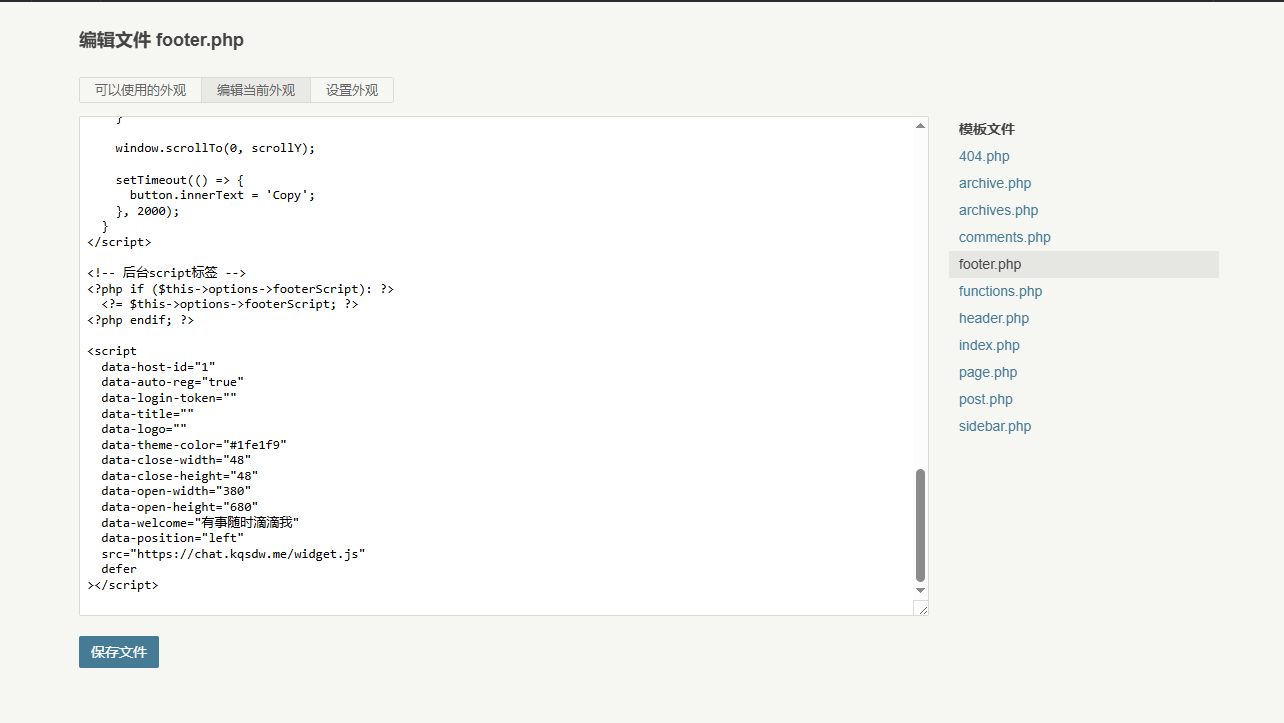
Task: Click the 保存文件 save button
Action: (x=119, y=652)
